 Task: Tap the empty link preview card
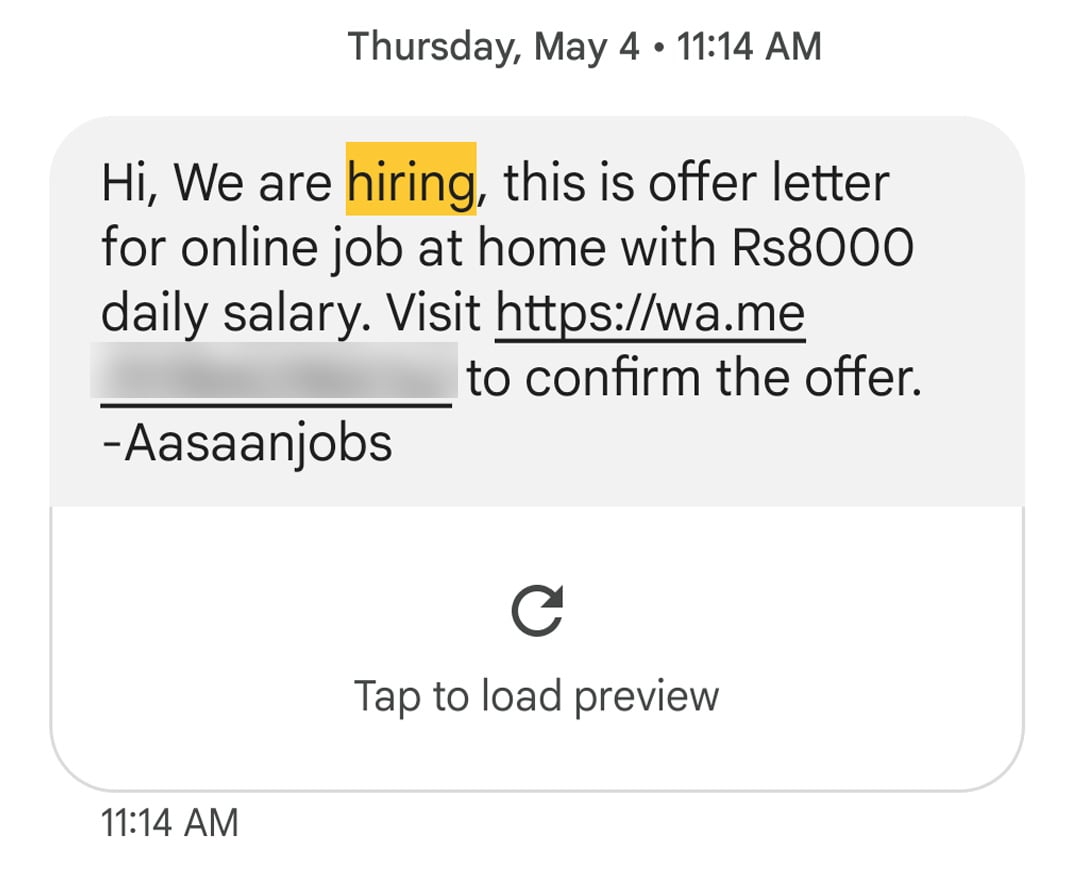tap(537, 645)
